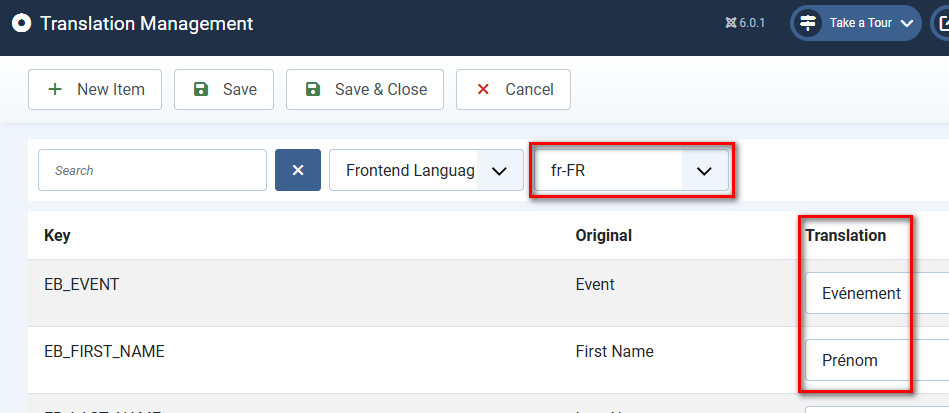
Task: Clear the search with the blue X button
Action: point(298,170)
